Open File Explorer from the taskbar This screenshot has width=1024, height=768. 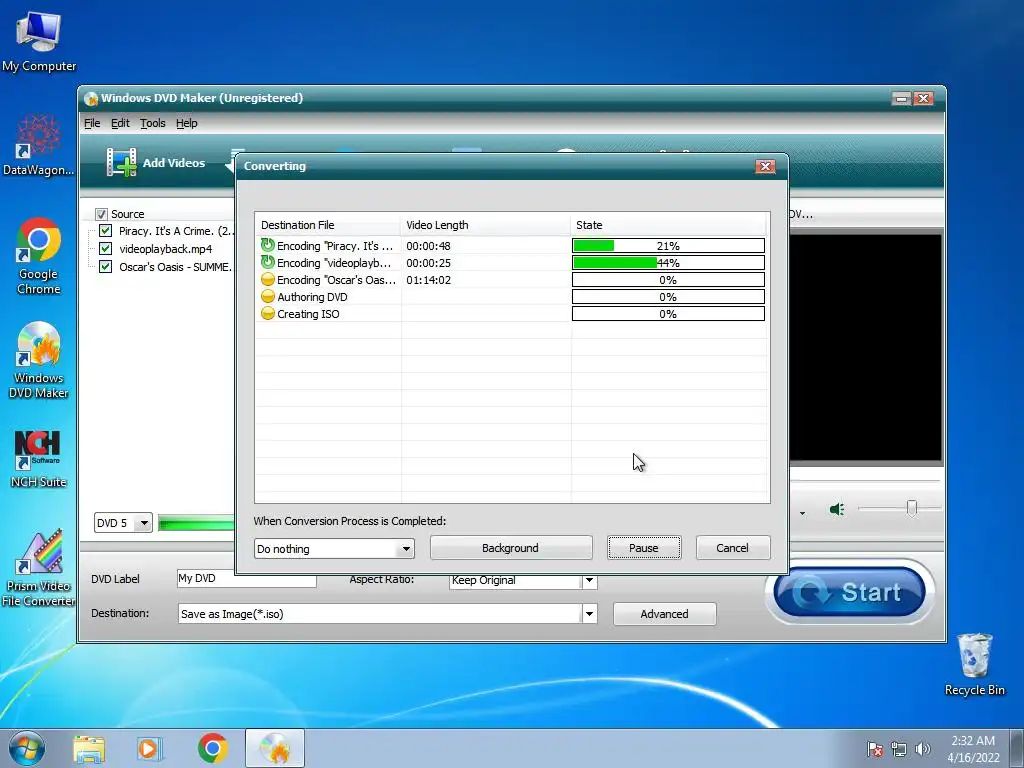coord(89,749)
